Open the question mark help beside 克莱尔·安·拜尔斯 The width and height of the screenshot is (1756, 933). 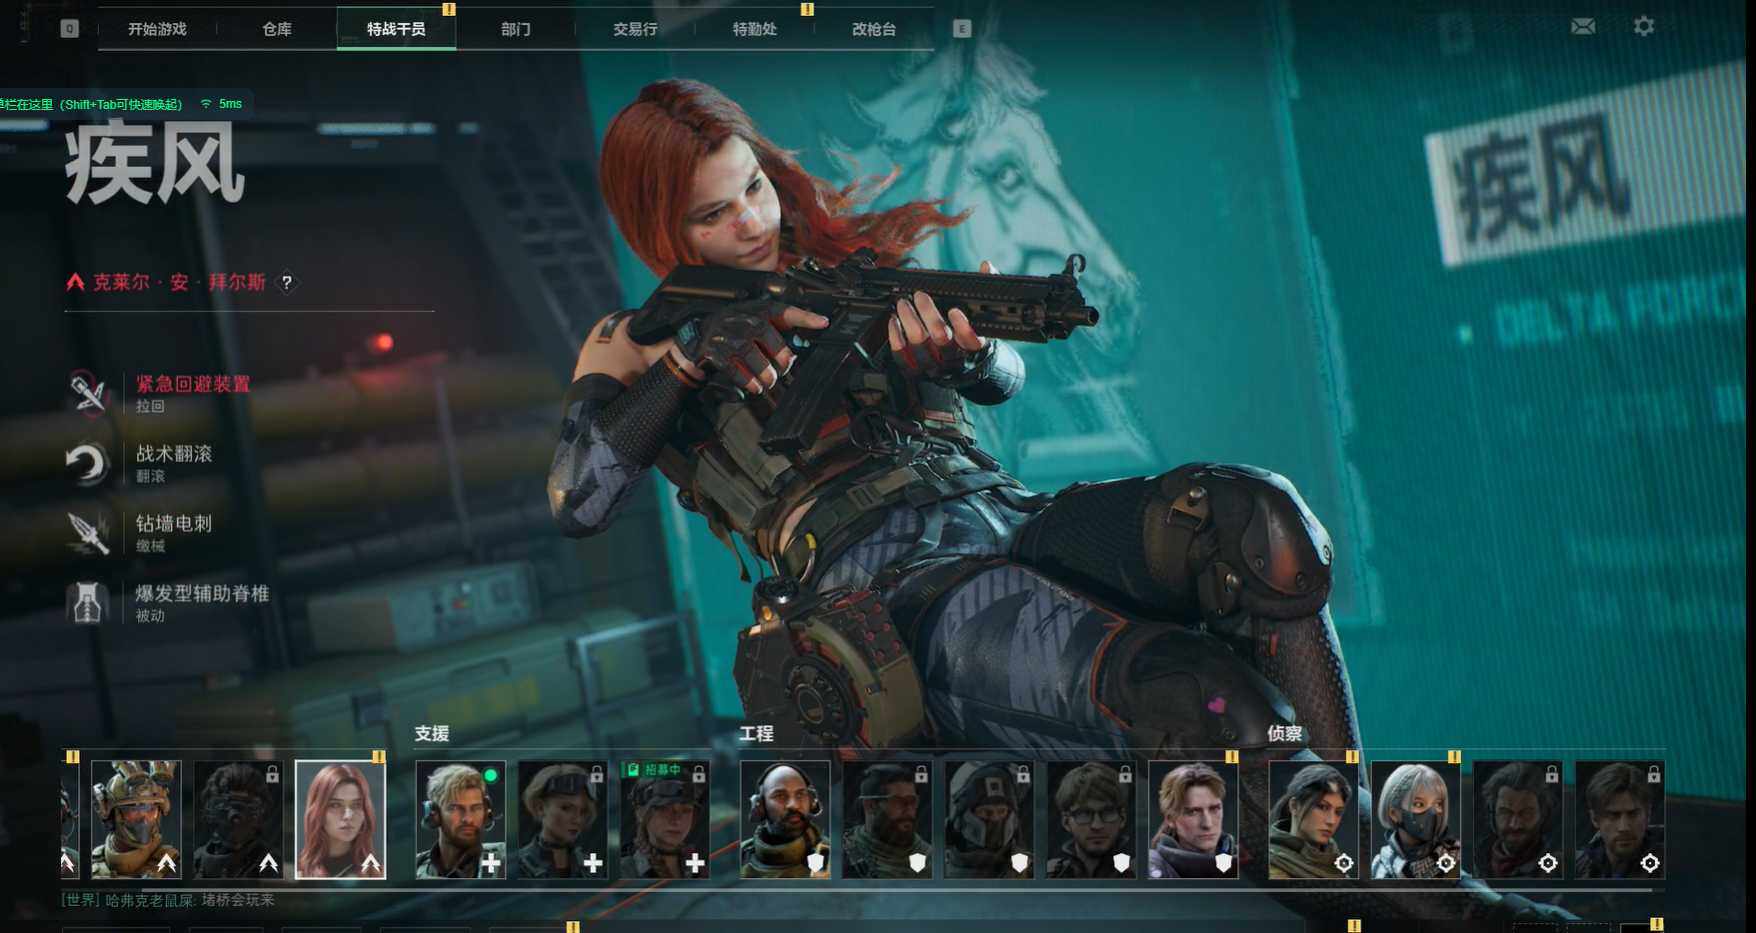(x=287, y=283)
